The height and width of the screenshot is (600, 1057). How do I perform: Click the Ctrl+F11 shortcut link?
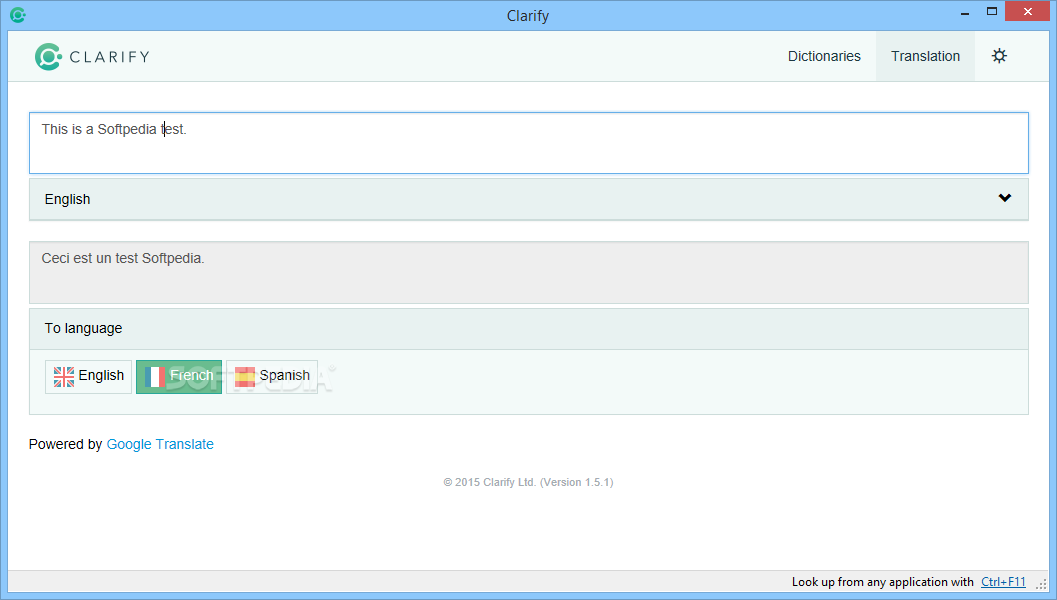coord(1003,582)
